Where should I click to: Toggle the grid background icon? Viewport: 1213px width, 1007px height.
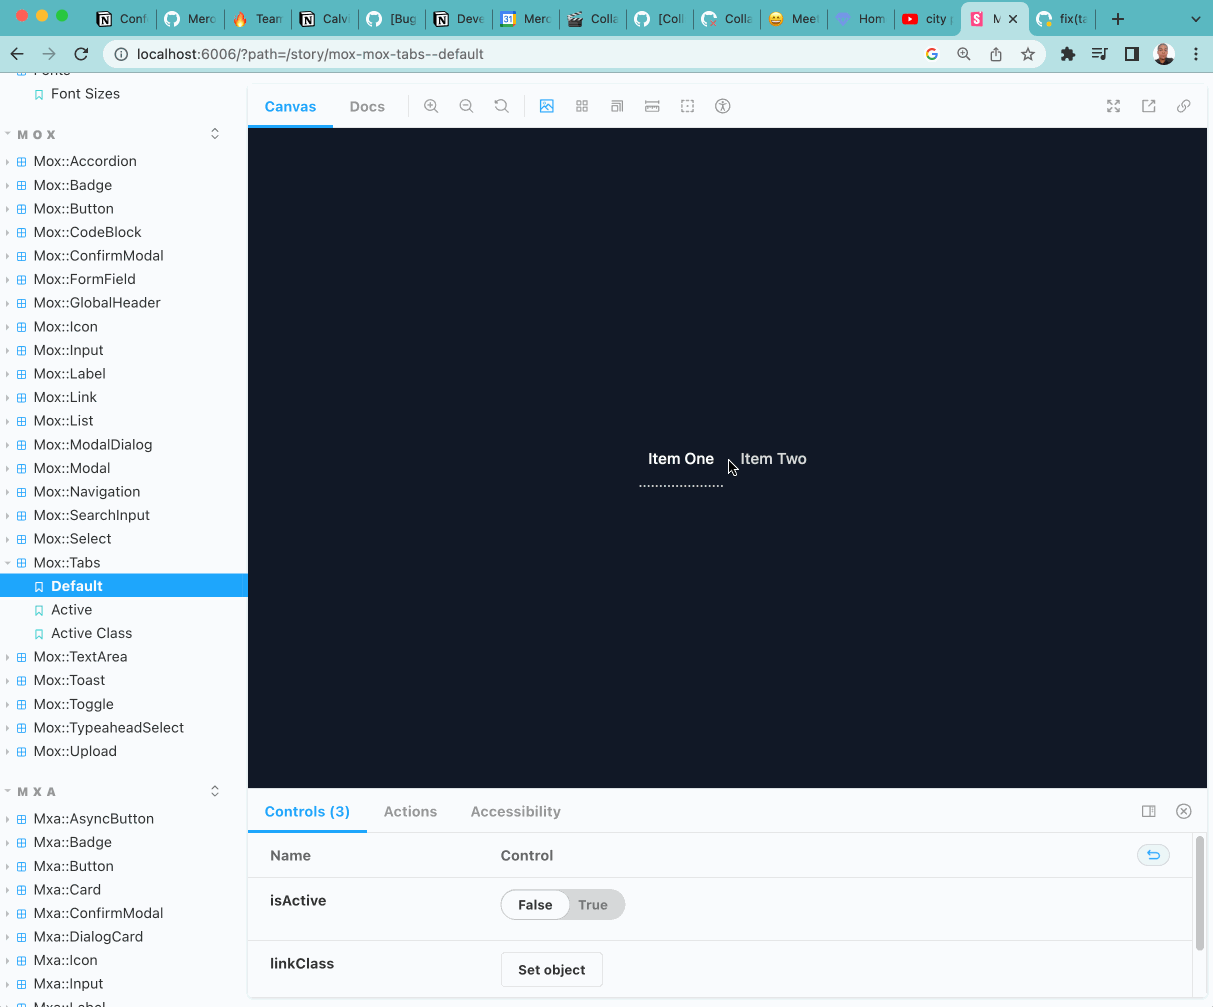click(582, 106)
